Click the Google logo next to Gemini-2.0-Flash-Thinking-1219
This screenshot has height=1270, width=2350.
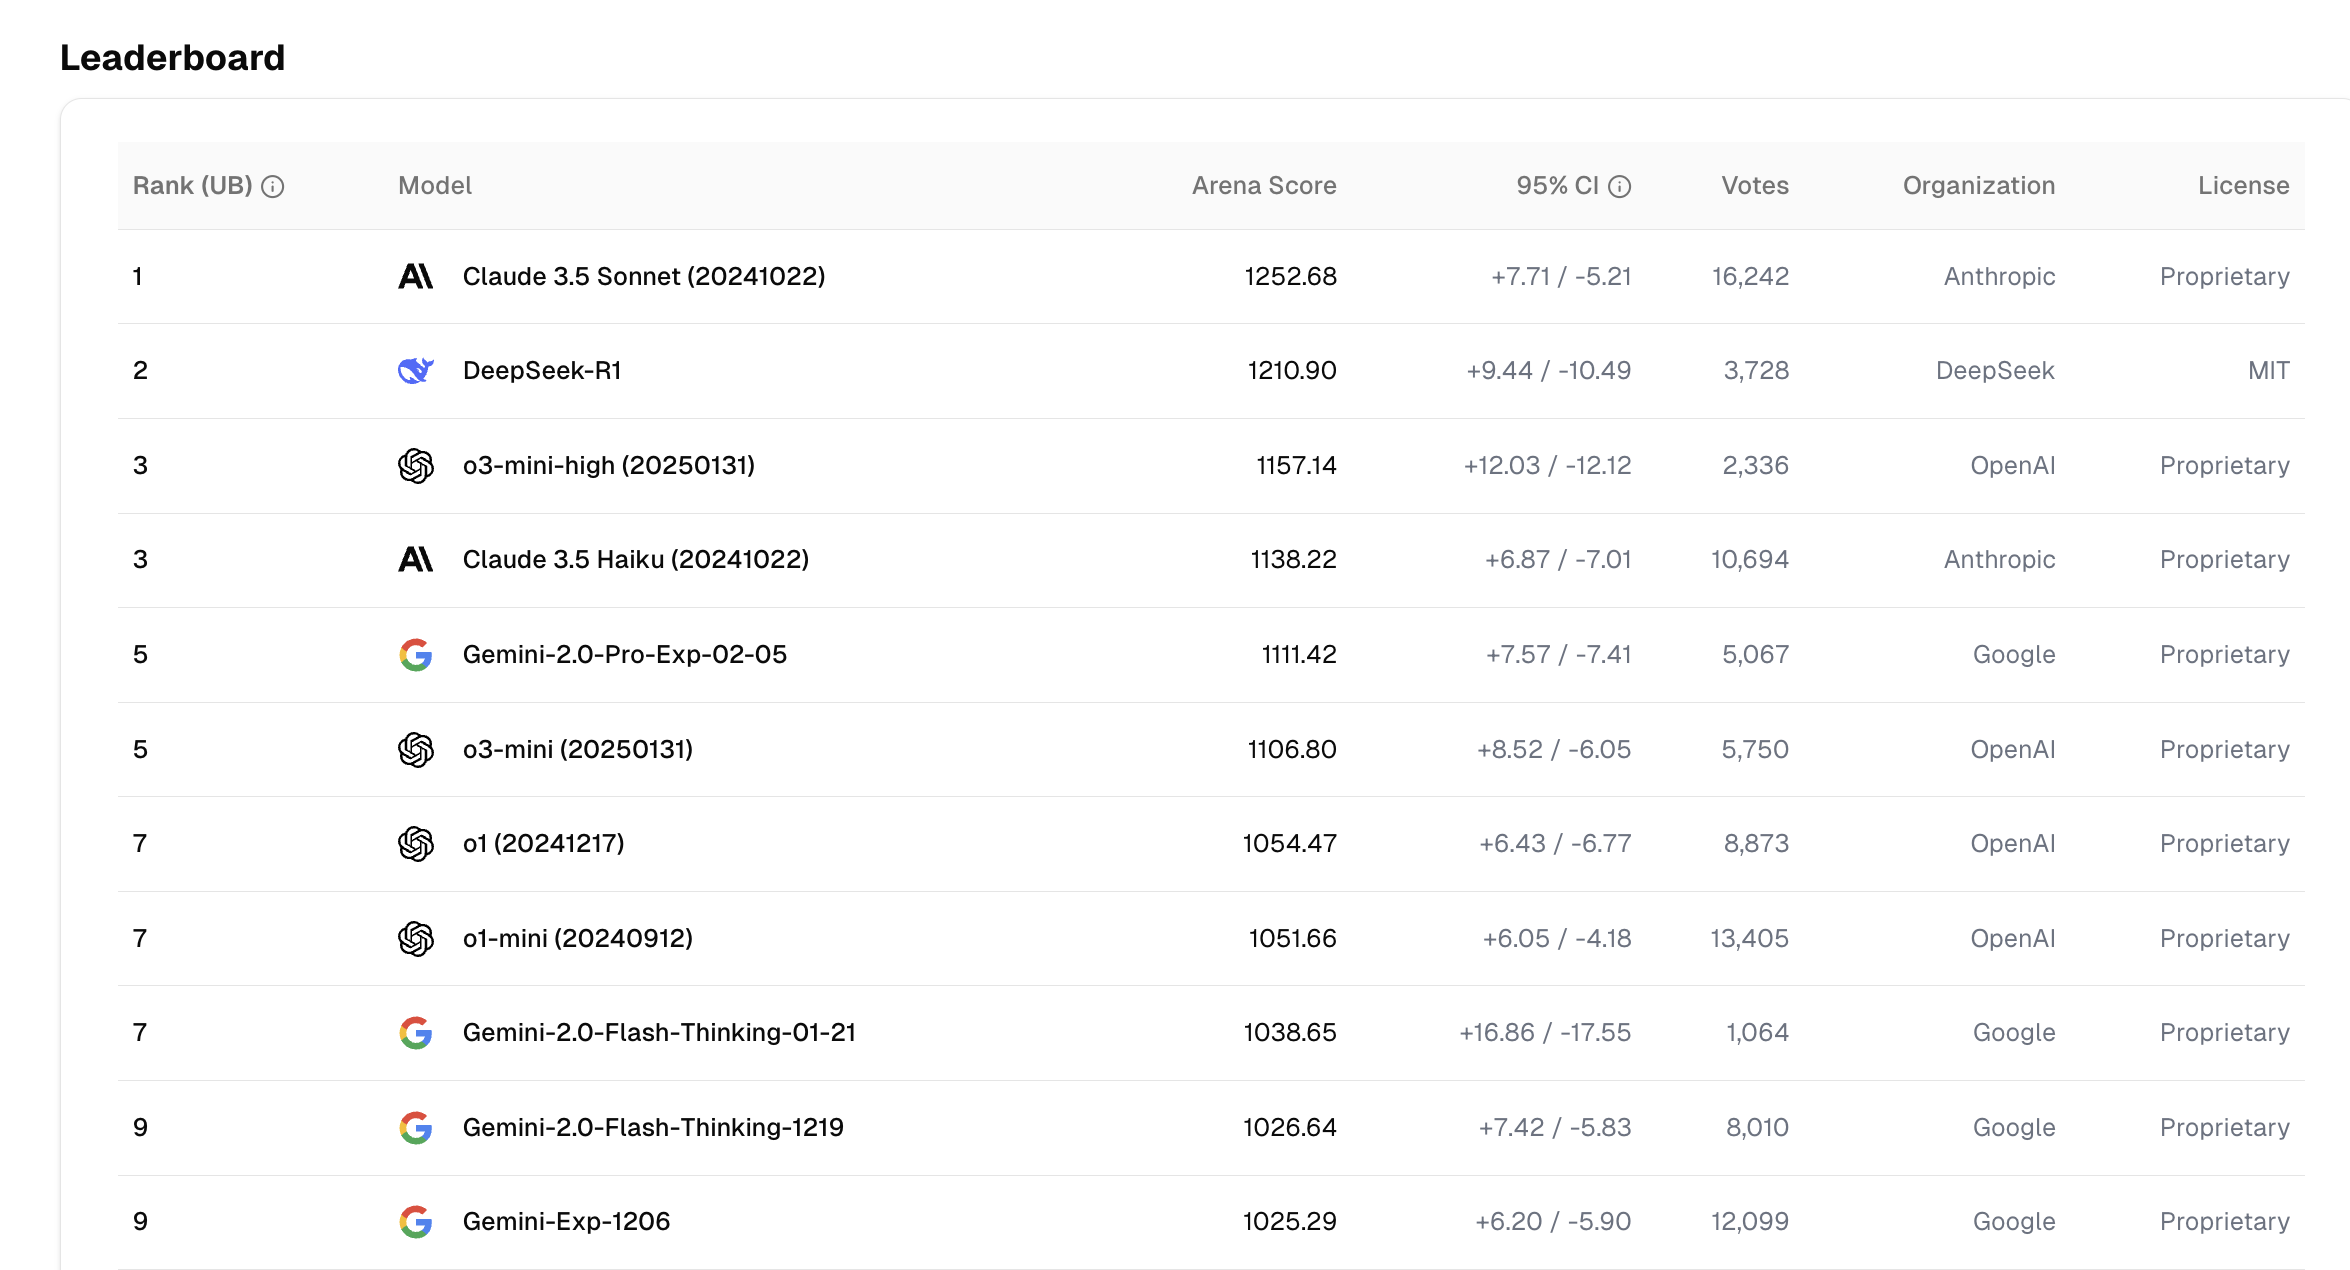(416, 1127)
